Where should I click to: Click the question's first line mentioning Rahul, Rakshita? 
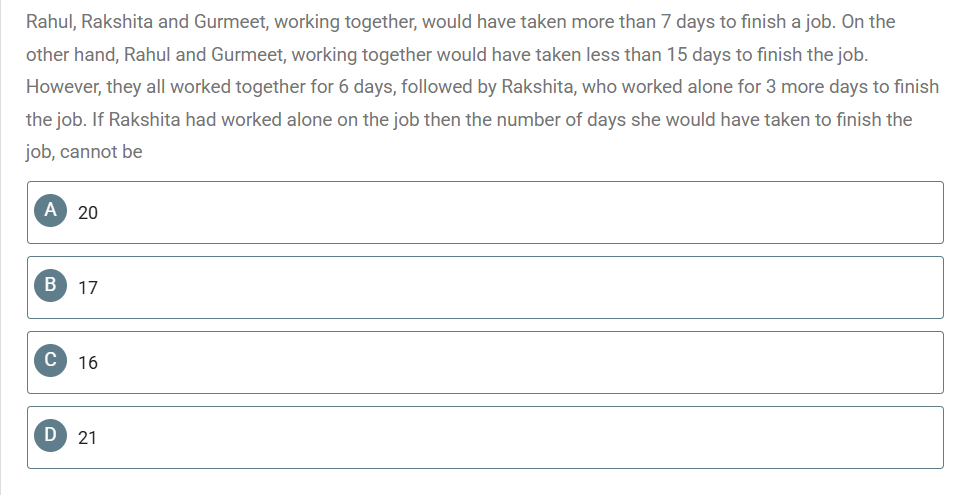(x=460, y=22)
